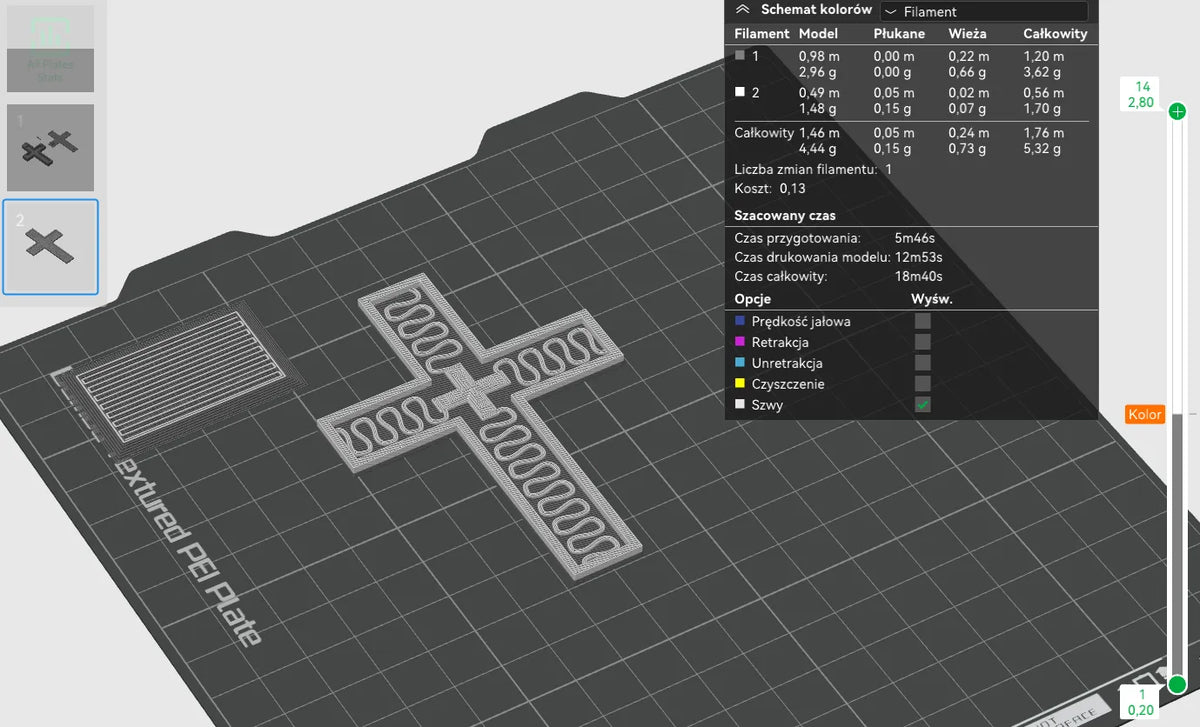Click the gray filament 1 color swatch
This screenshot has width=1200, height=727.
740,56
